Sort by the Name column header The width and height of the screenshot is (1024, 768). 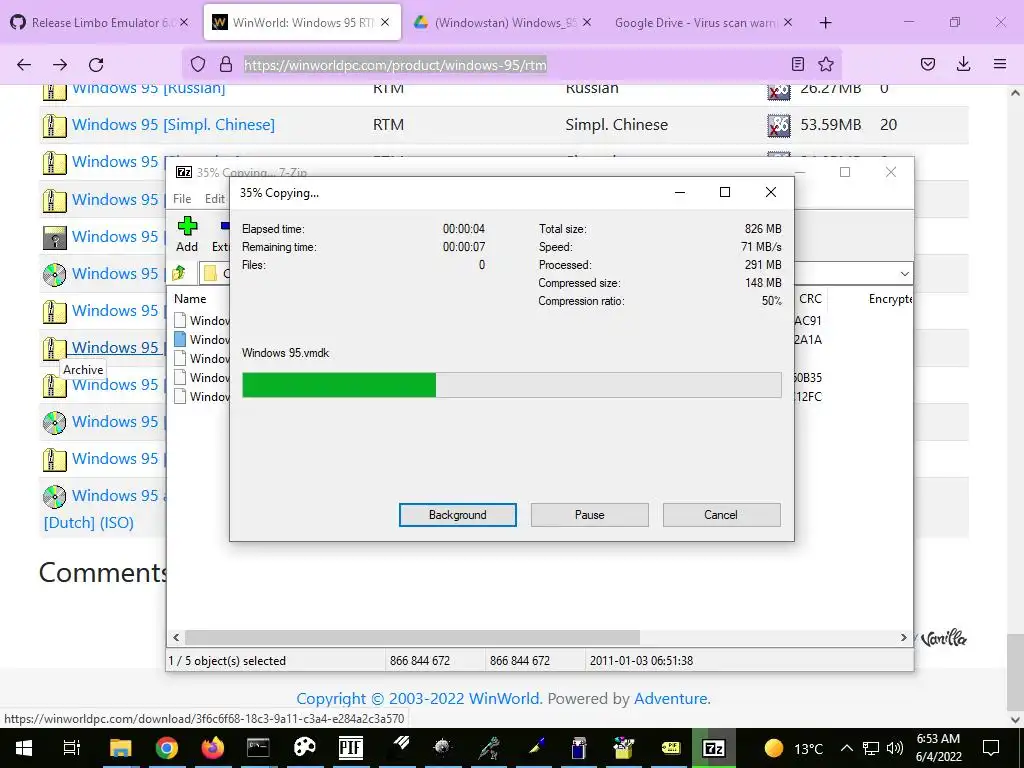pos(191,298)
